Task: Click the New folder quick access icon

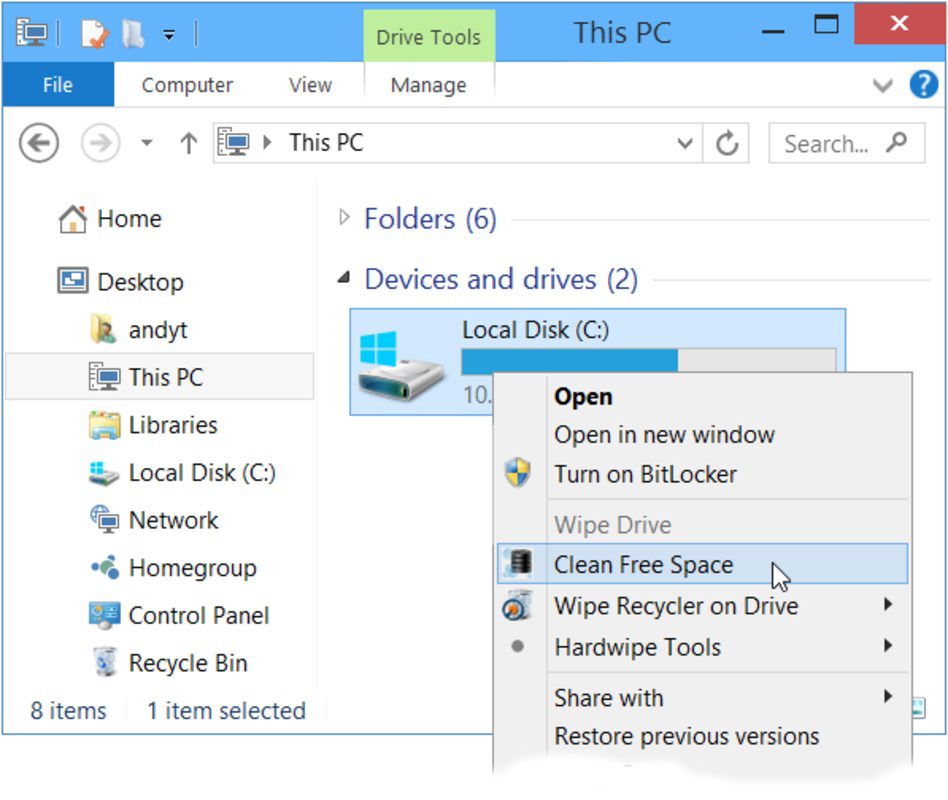Action: (x=133, y=34)
